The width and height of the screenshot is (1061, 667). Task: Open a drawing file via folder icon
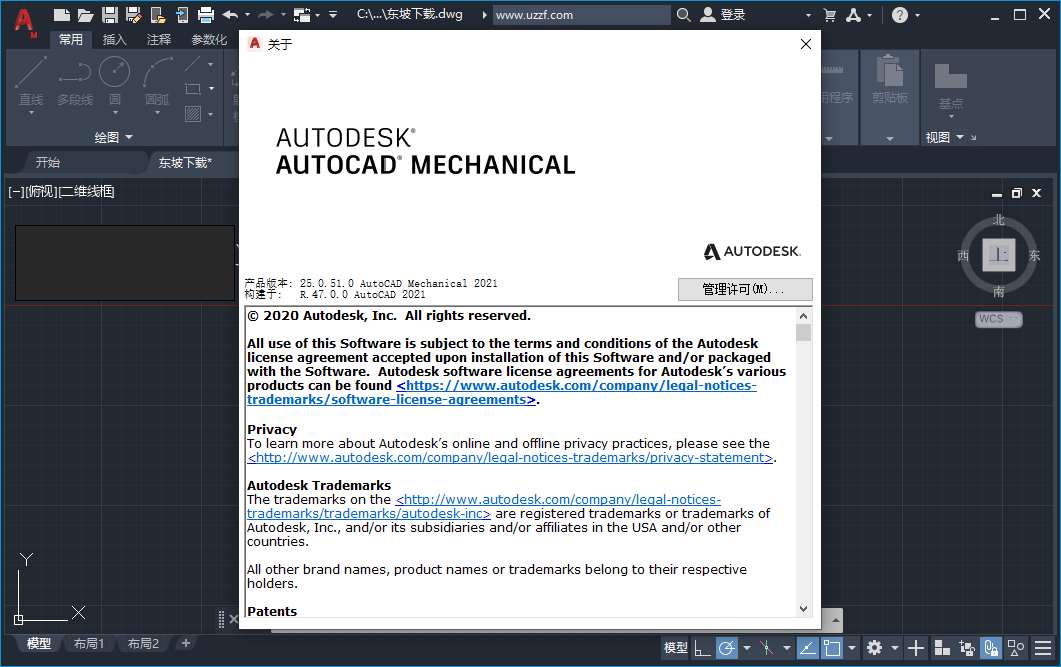[x=85, y=15]
